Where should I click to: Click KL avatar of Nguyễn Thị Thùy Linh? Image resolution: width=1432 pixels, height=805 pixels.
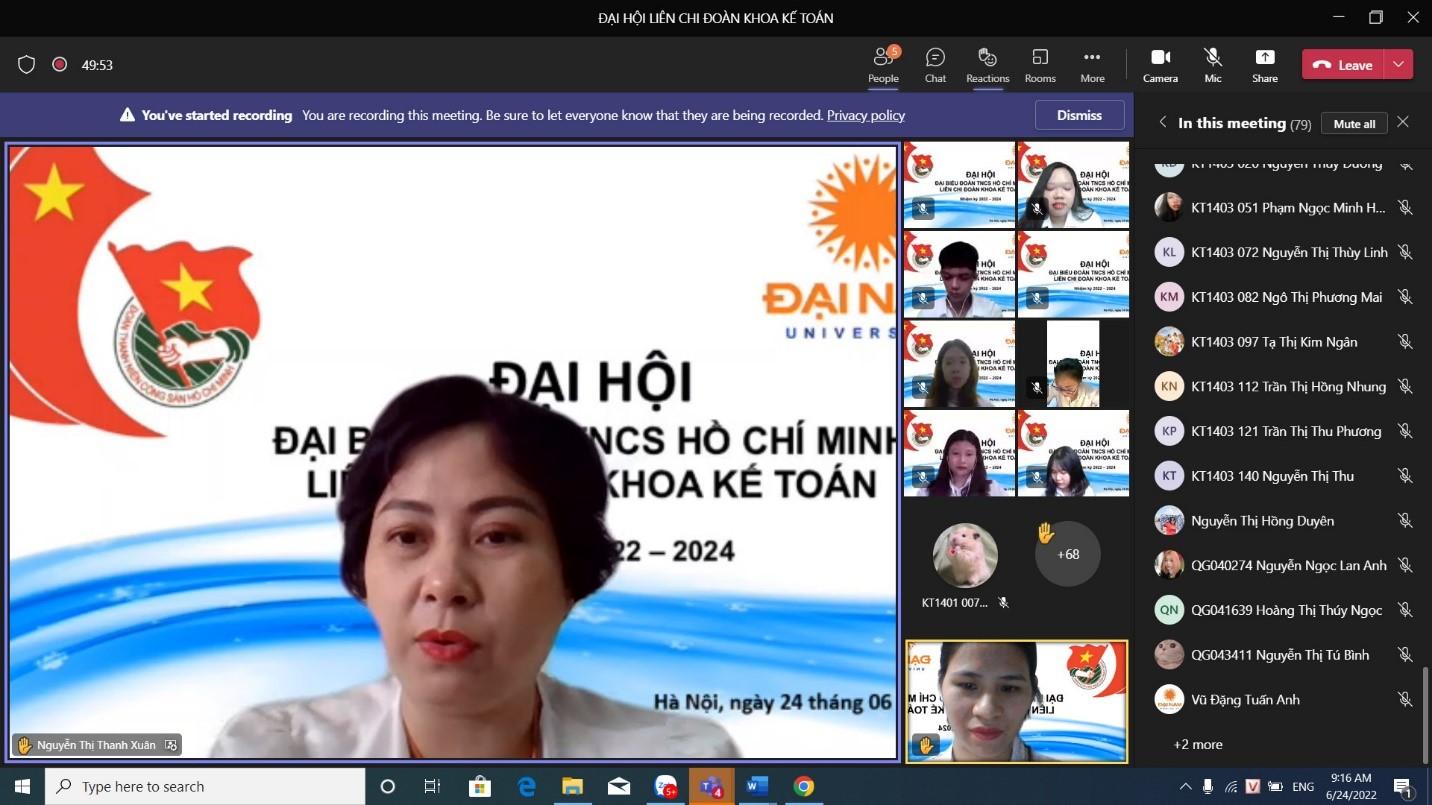point(1169,252)
